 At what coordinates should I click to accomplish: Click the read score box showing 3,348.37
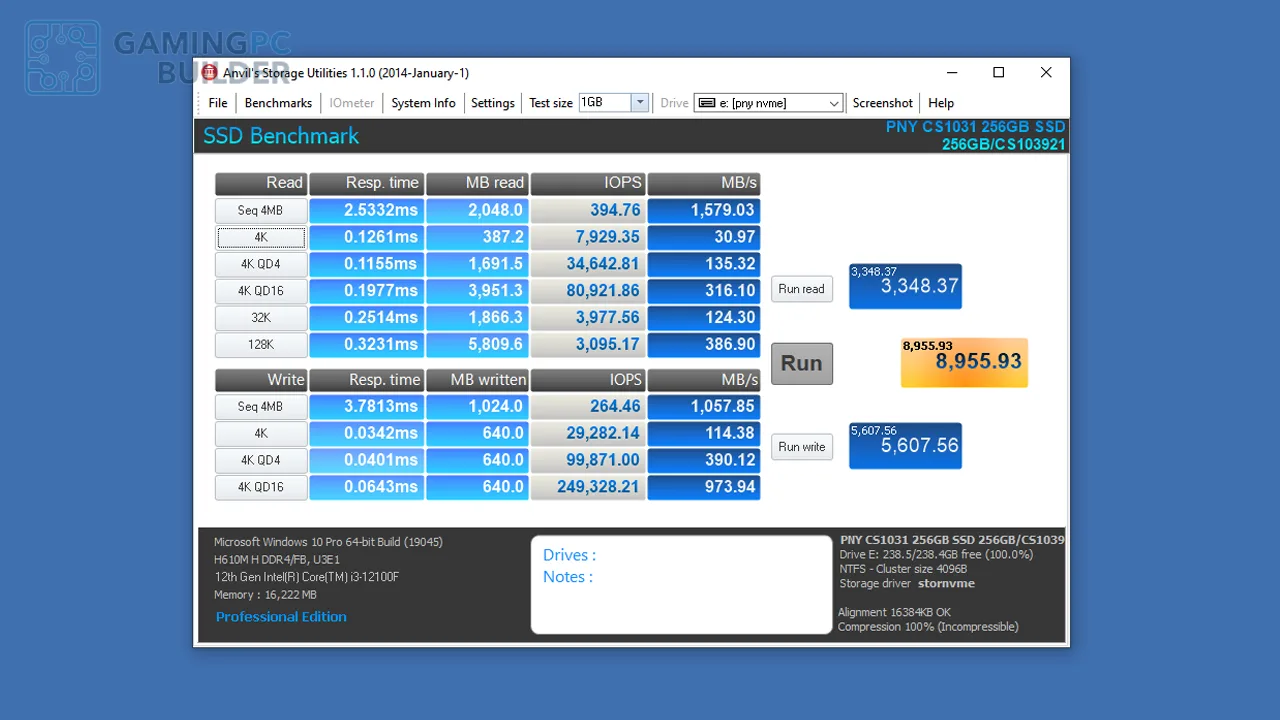pyautogui.click(x=905, y=286)
